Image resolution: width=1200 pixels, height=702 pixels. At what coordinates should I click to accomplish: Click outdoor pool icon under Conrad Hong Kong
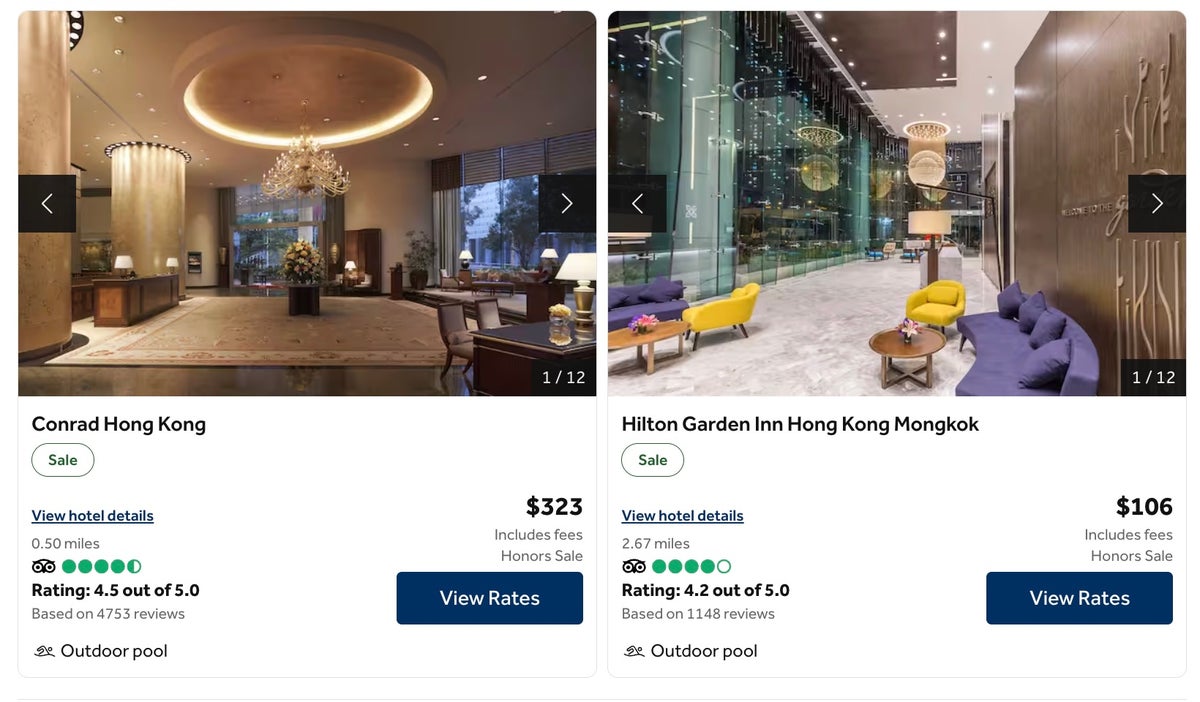[x=44, y=651]
